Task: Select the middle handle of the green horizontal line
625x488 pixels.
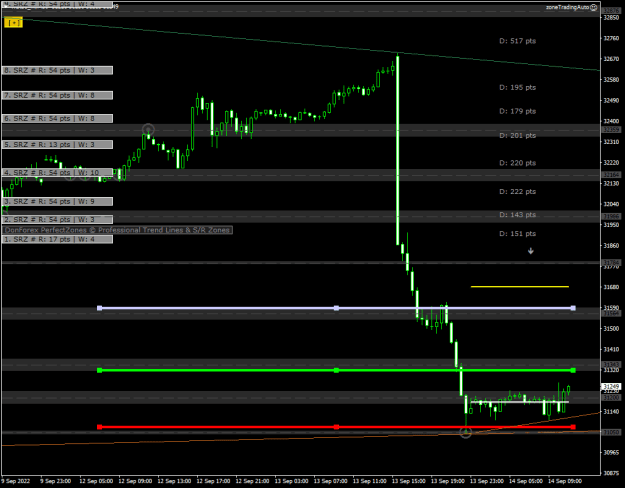Action: 336,370
